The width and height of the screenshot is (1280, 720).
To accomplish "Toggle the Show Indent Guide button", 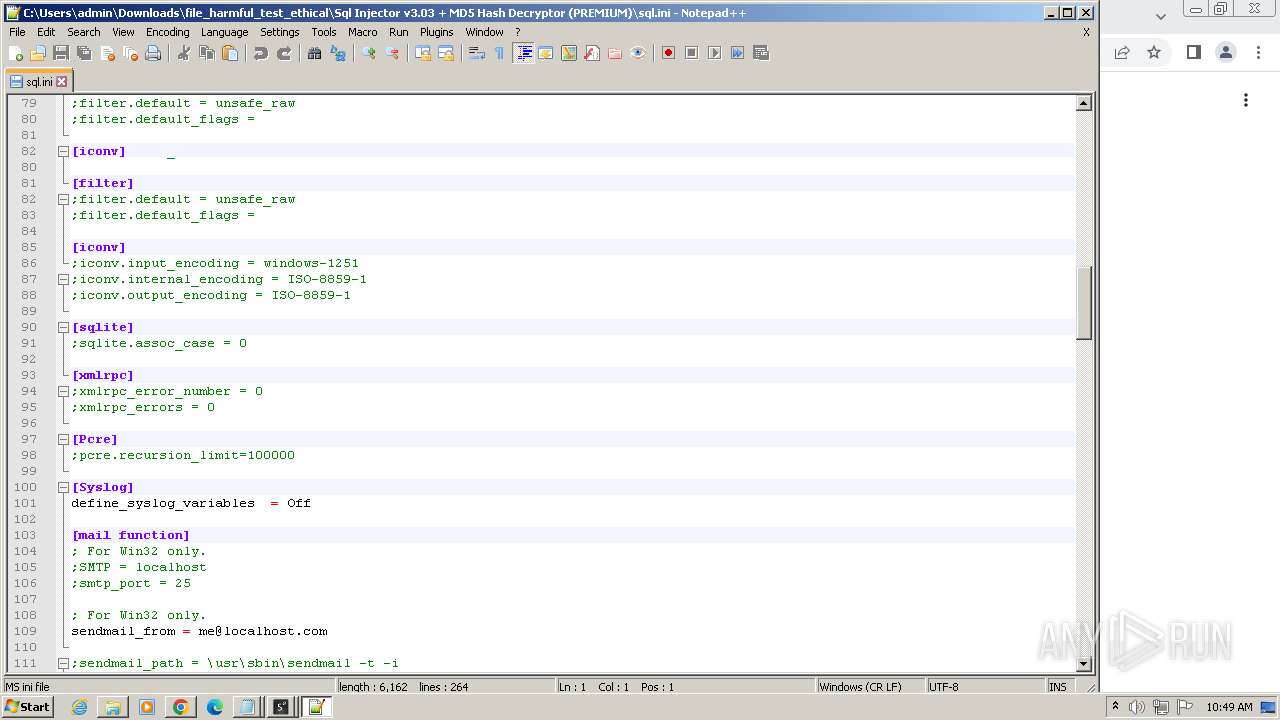I will (x=523, y=53).
